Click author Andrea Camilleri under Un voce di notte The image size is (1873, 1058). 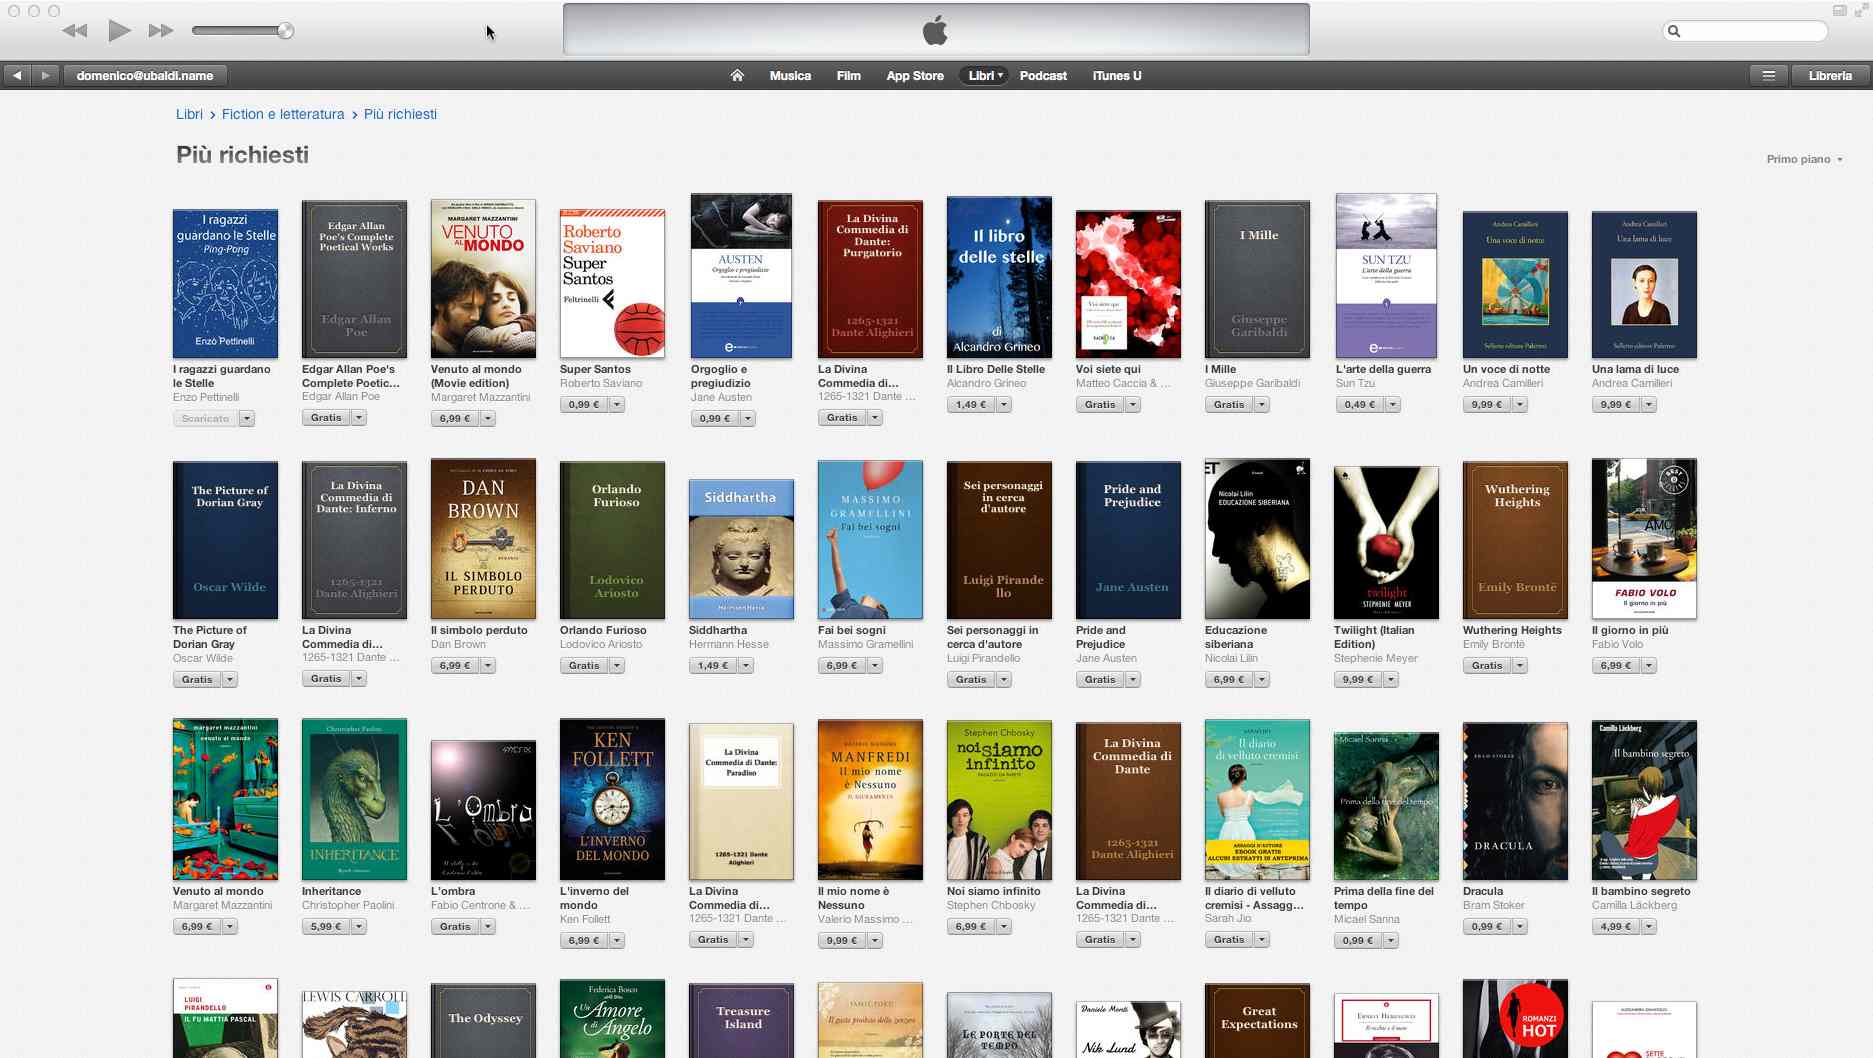click(1502, 384)
